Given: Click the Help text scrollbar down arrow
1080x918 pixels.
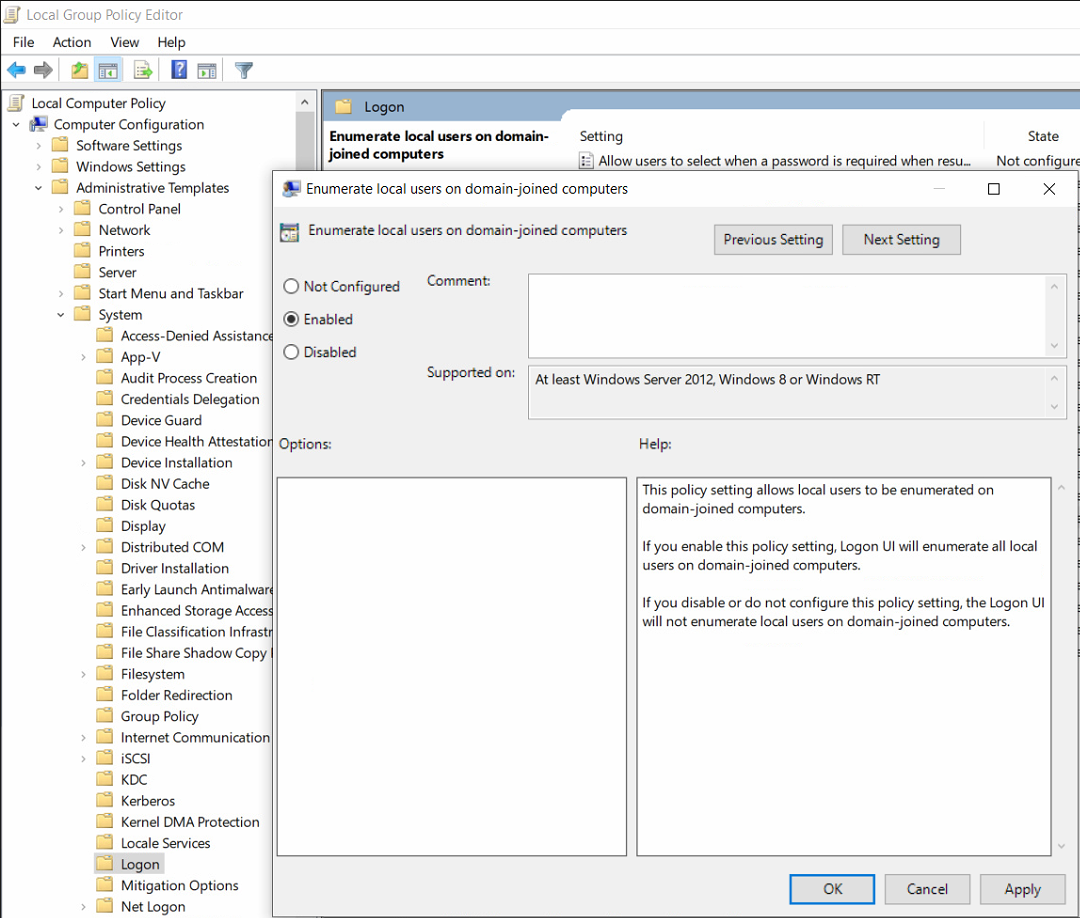Looking at the screenshot, I should coord(1061,847).
